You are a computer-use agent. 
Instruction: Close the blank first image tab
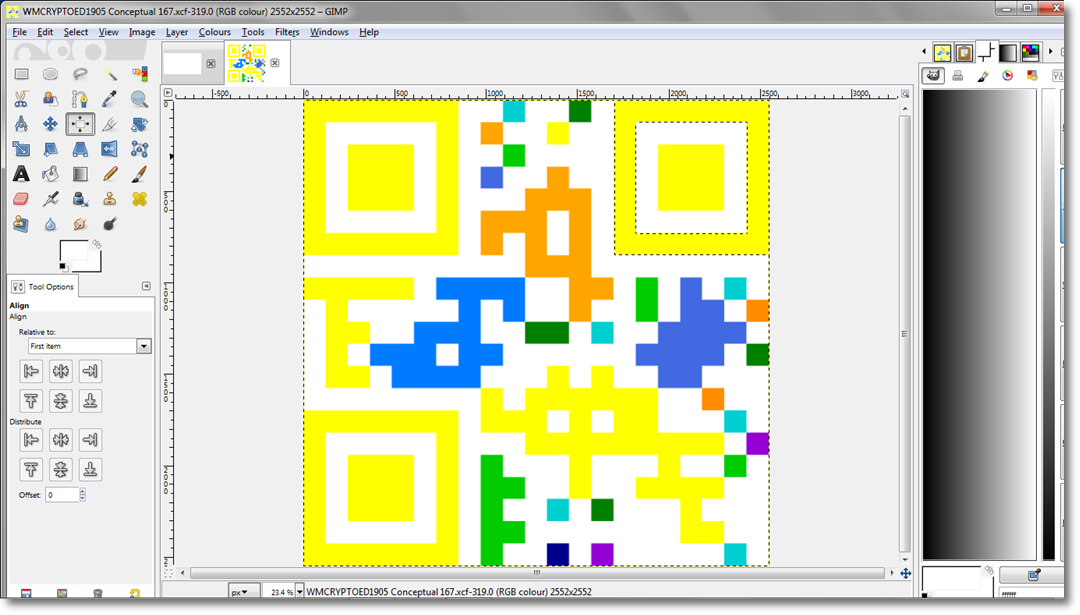(x=211, y=63)
